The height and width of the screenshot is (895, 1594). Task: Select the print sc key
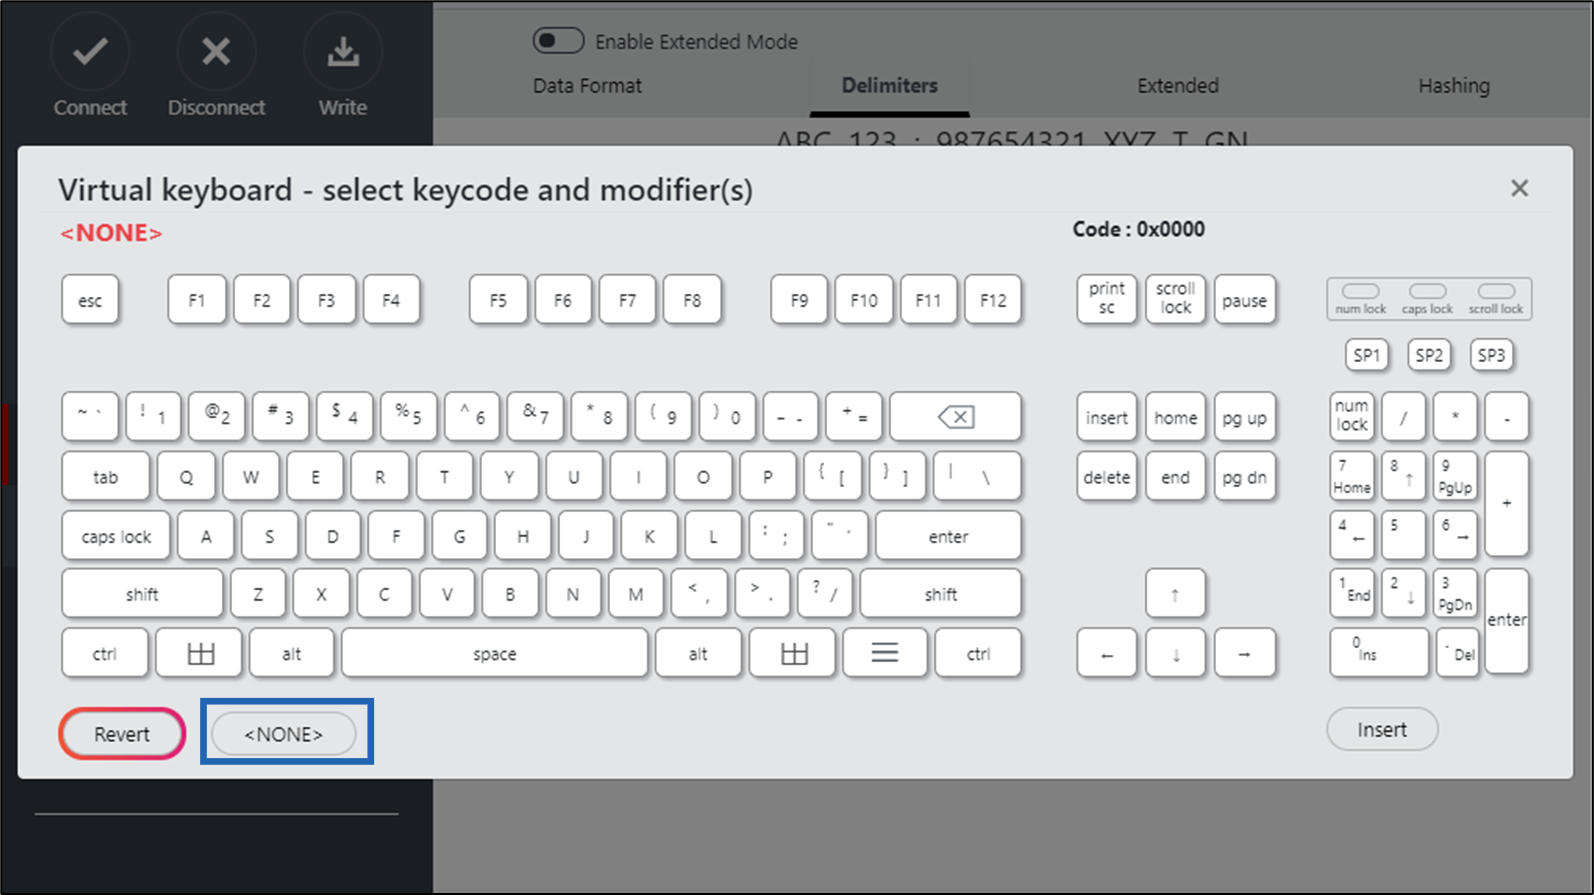(x=1106, y=299)
